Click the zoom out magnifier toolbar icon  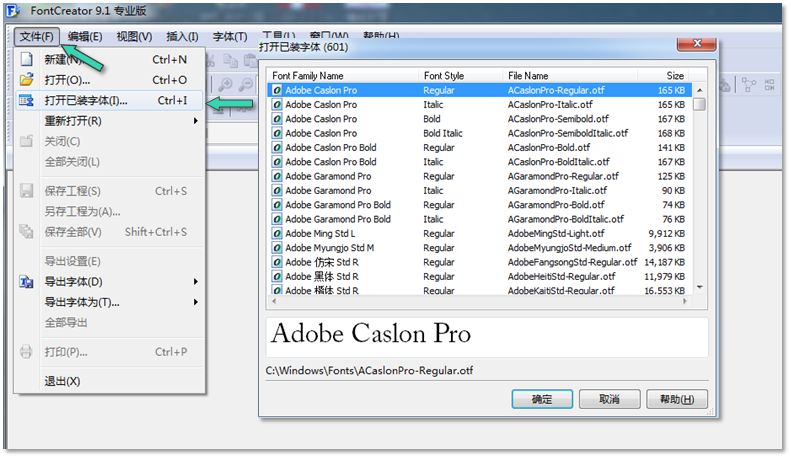(x=246, y=84)
